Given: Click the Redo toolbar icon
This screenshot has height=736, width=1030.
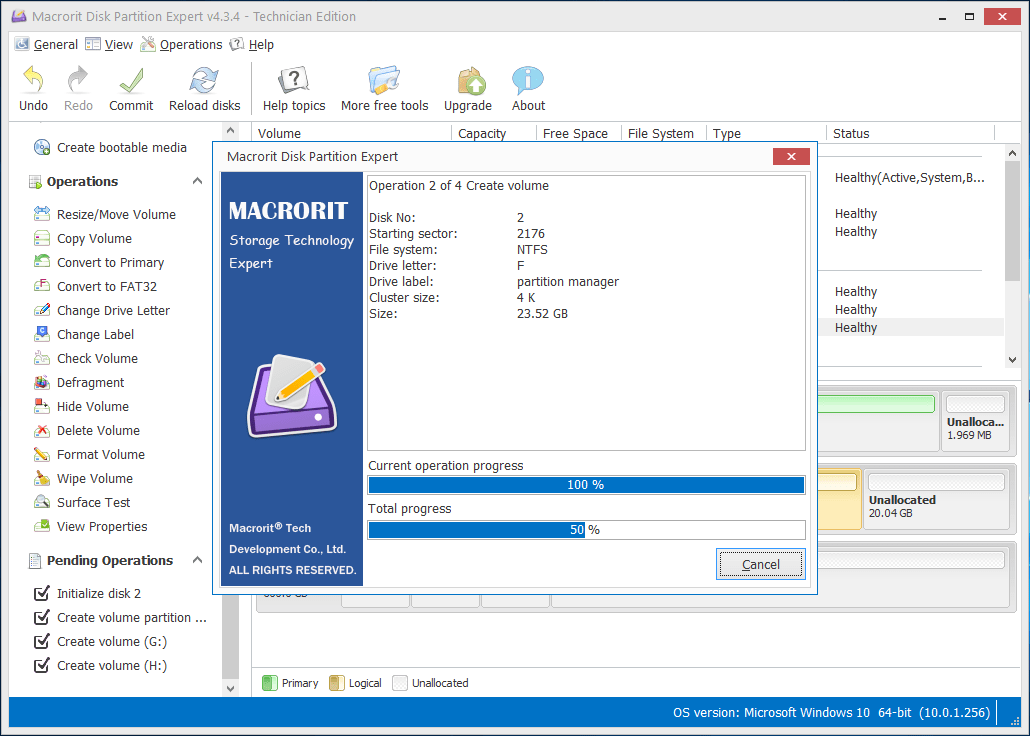Looking at the screenshot, I should (78, 80).
